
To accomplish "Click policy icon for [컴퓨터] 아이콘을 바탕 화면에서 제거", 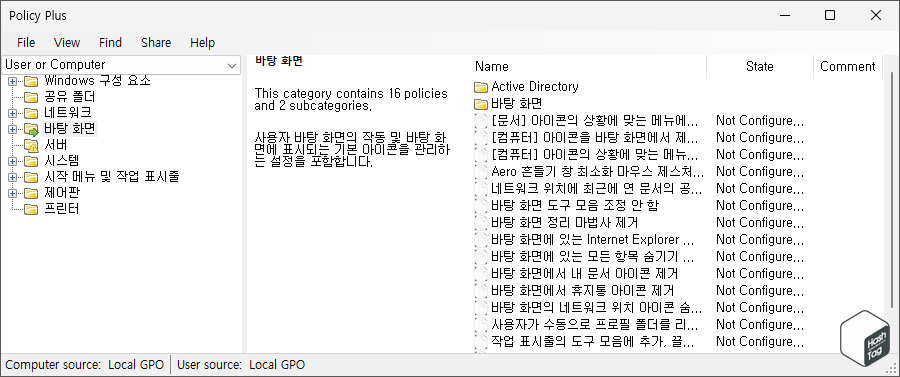I will (x=481, y=138).
